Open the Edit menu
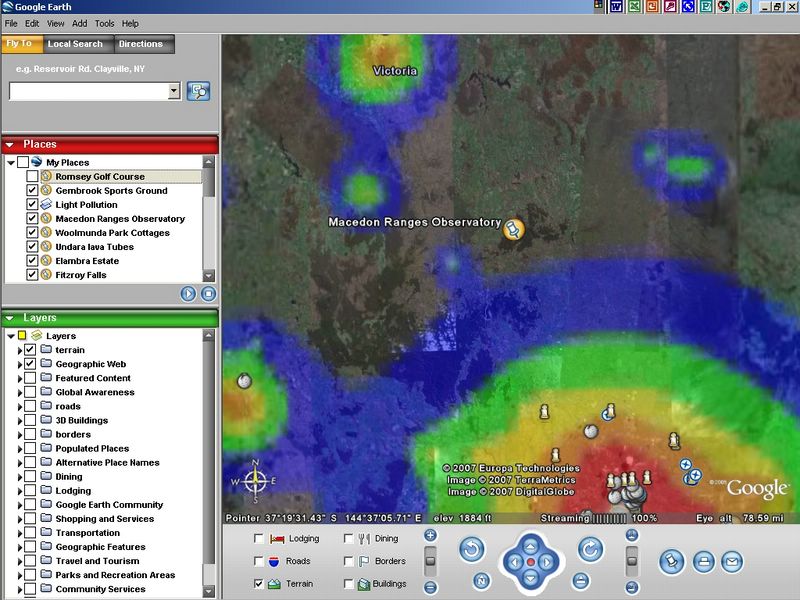This screenshot has height=600, width=800. click(32, 23)
